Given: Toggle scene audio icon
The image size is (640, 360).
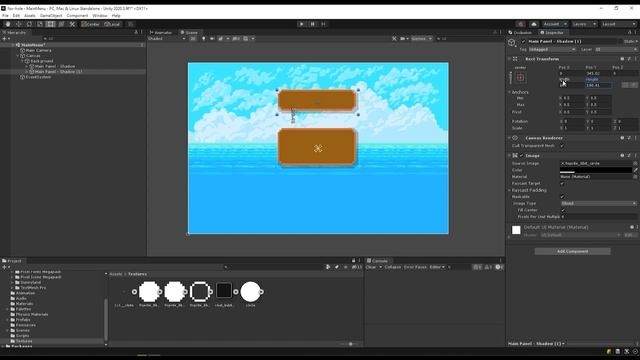Looking at the screenshot, I should 212,38.
